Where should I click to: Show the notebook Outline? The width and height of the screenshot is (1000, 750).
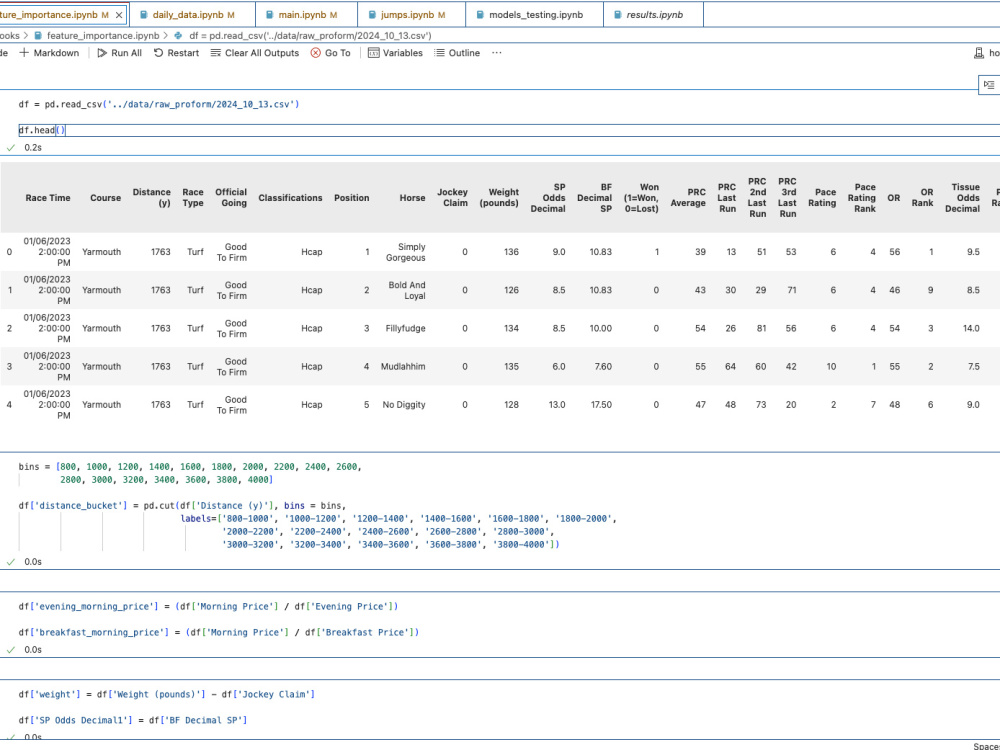point(457,53)
